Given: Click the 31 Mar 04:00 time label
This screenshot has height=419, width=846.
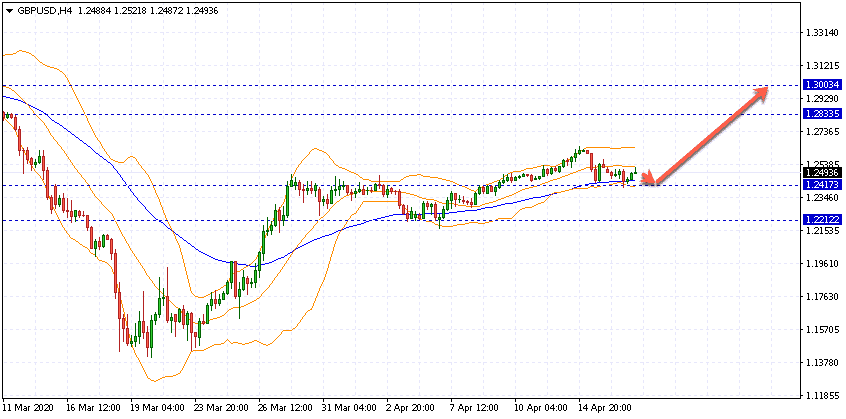Looking at the screenshot, I should [x=350, y=409].
